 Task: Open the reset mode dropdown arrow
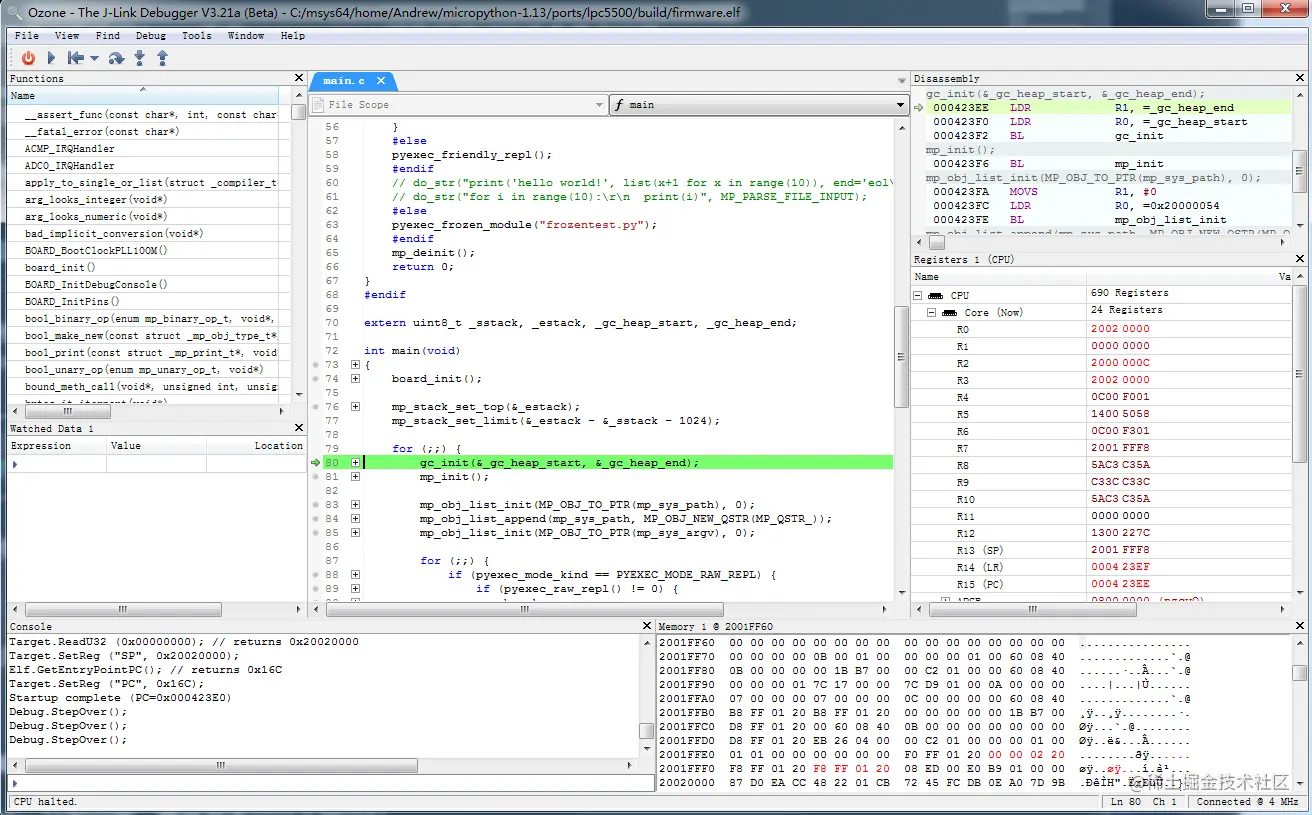pyautogui.click(x=94, y=58)
